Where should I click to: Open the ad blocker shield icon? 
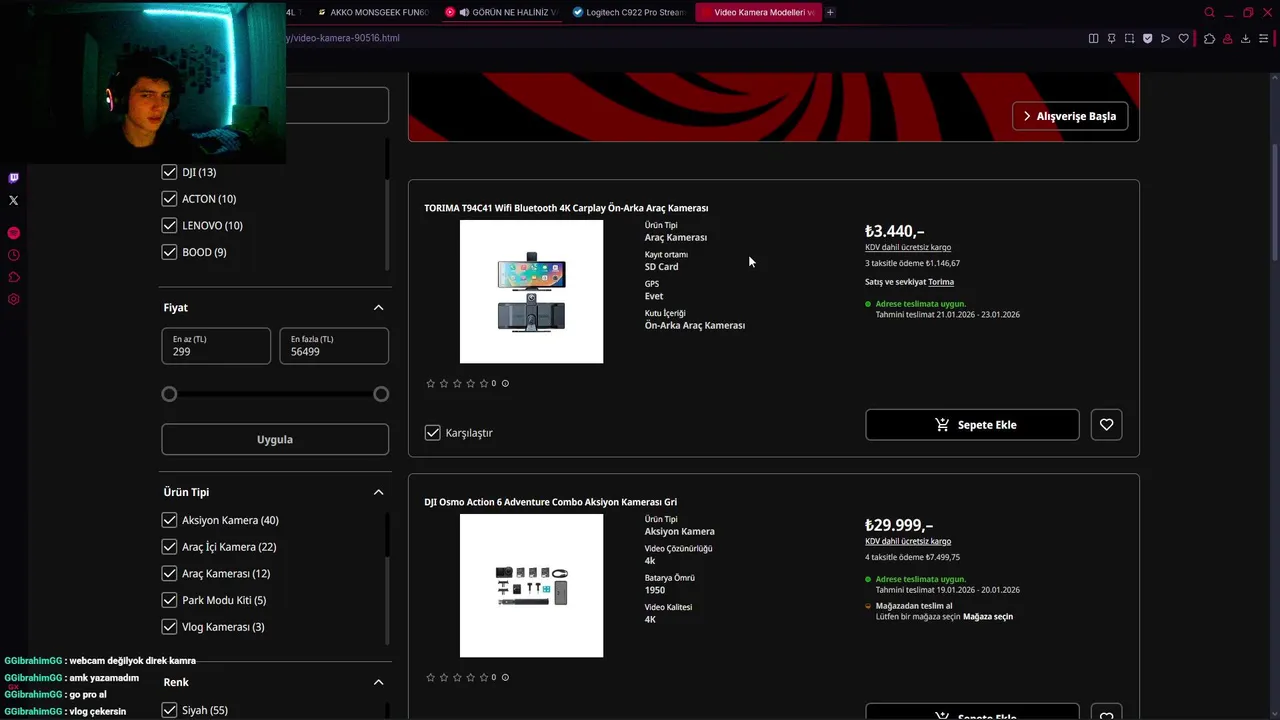pos(1147,38)
